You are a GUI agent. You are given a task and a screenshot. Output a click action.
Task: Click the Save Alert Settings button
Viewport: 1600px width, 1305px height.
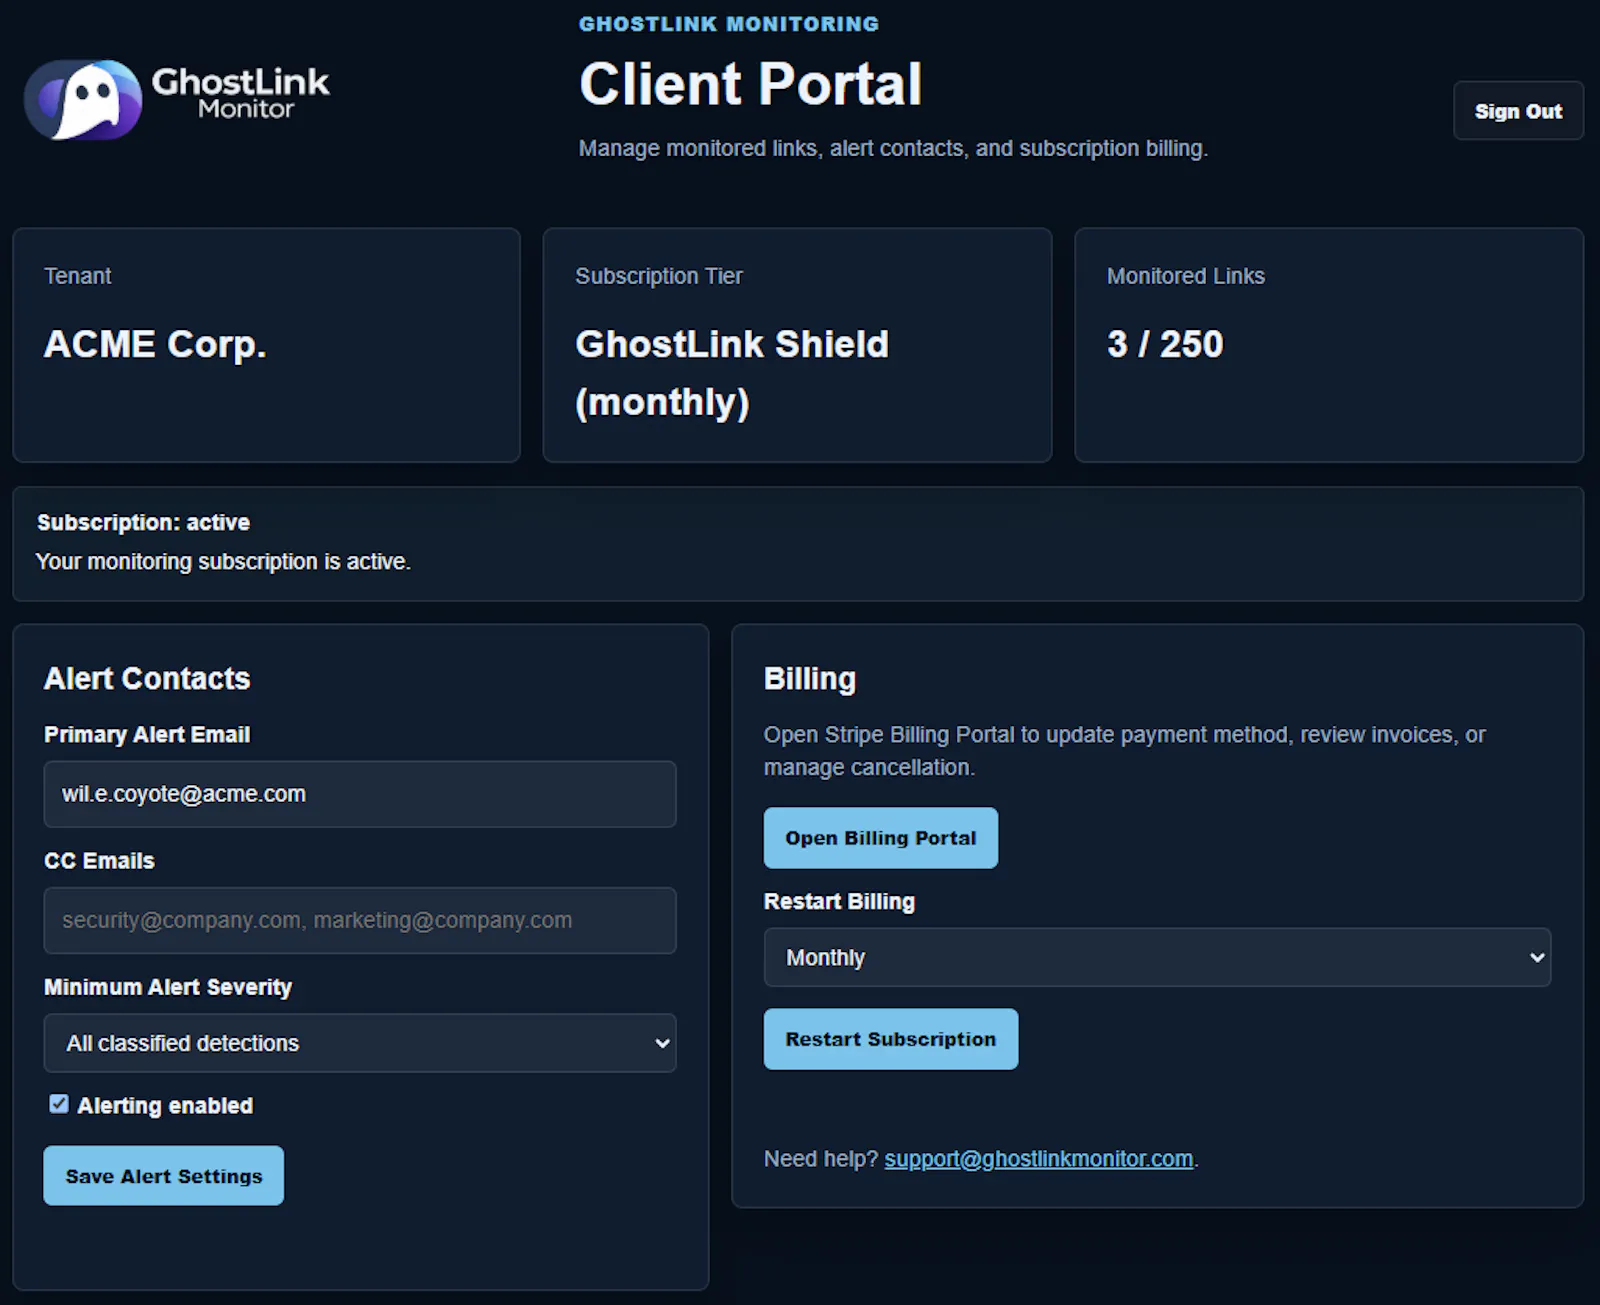[164, 1176]
